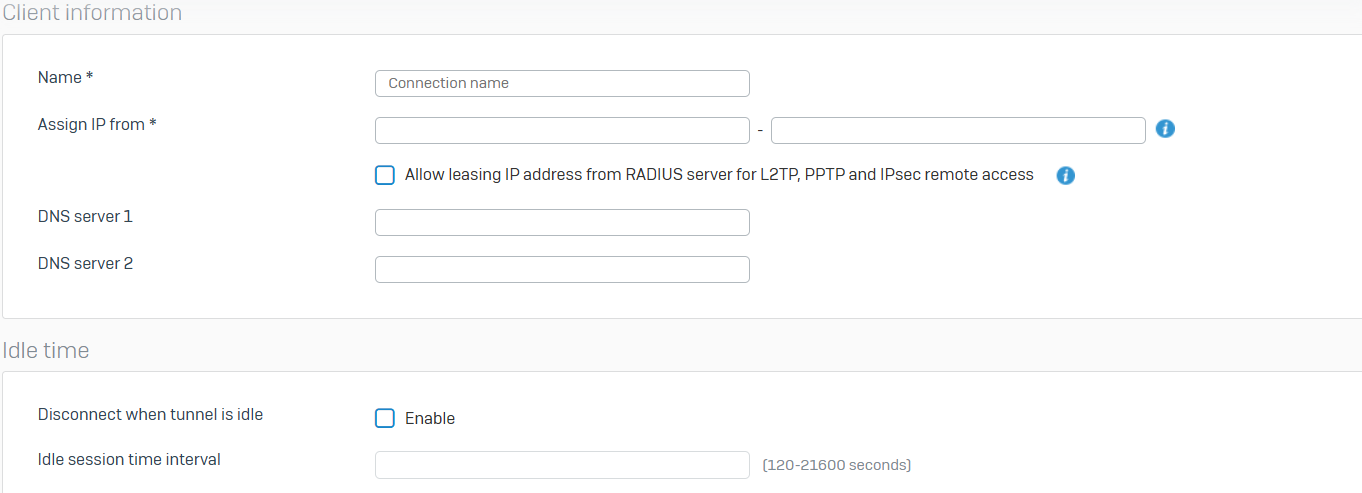Click the 'Idle session time interval' label
Viewport: 1362px width, 493px height.
[x=129, y=460]
